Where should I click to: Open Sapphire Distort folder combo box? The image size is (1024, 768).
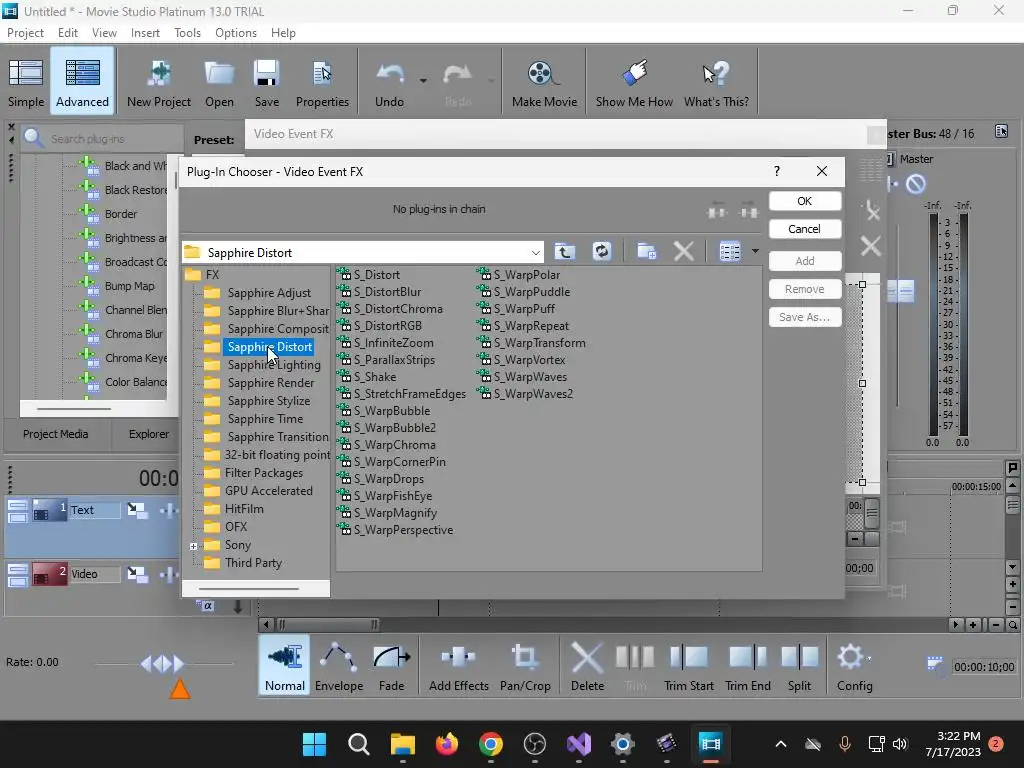362,252
